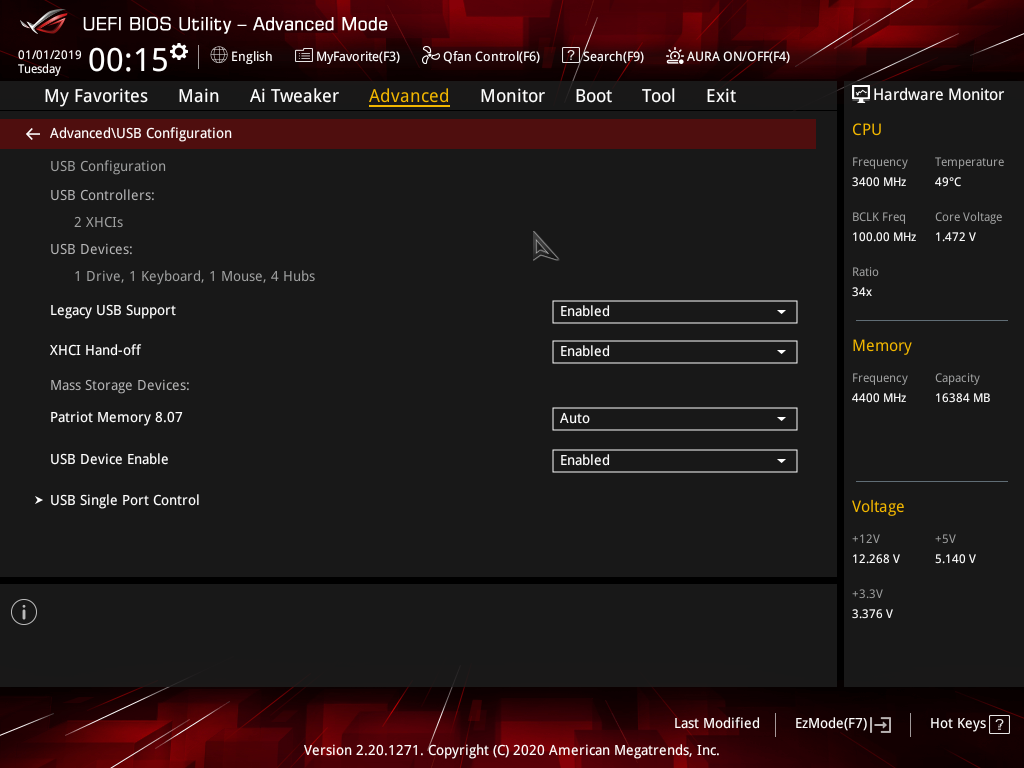1024x768 pixels.
Task: Click the Hot Keys question mark box
Action: pyautogui.click(x=999, y=724)
